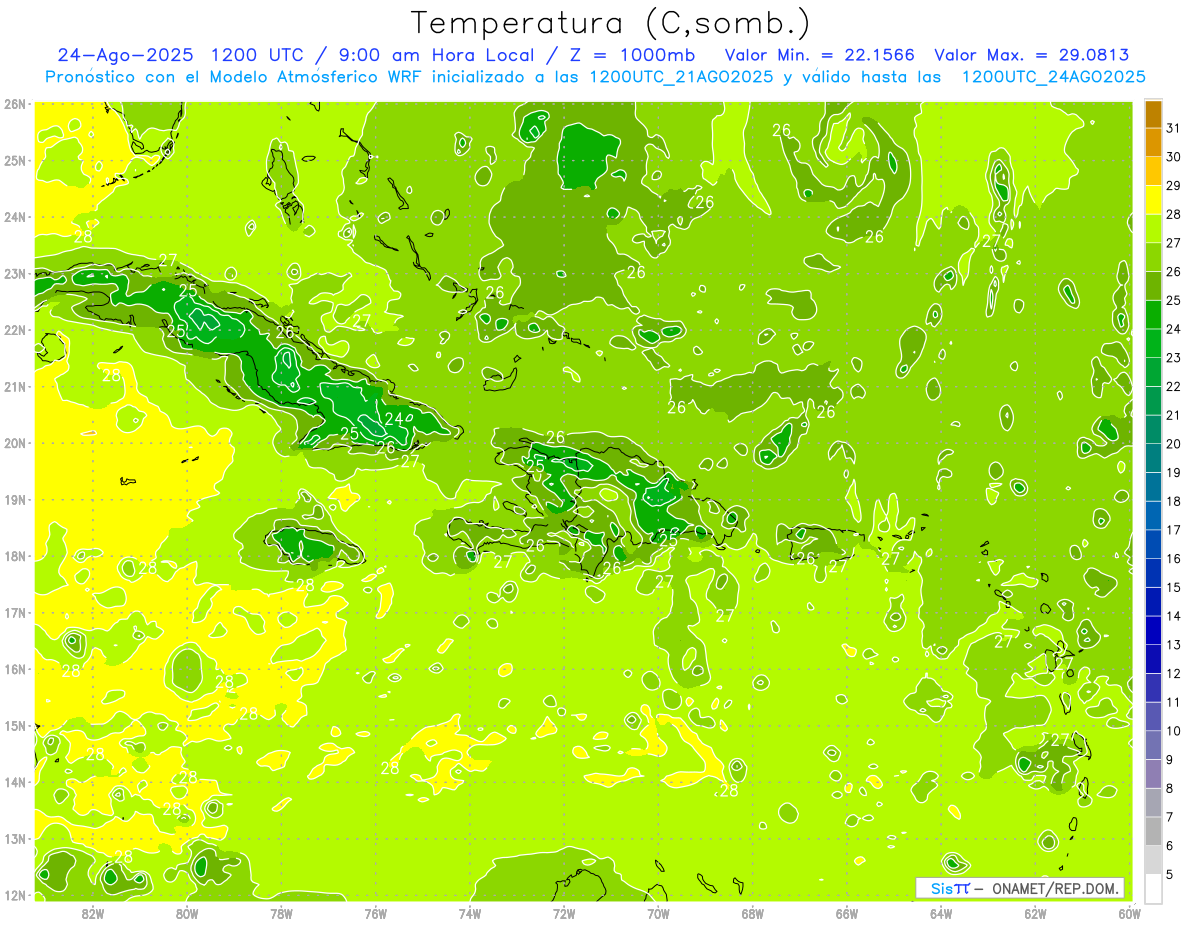This screenshot has height=927, width=1200.
Task: Click the "12N" latitude axis label
Action: coord(16,895)
